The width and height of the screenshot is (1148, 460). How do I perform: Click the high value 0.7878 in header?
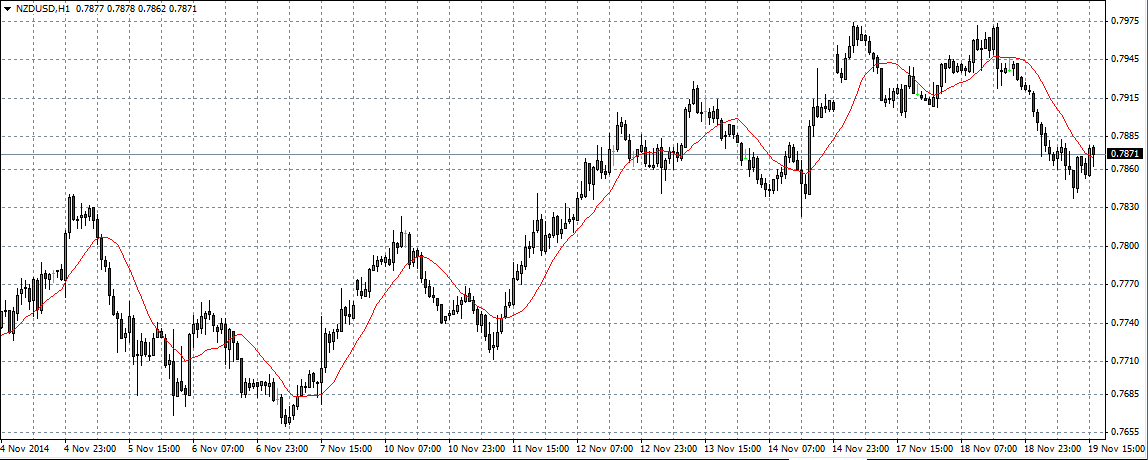pyautogui.click(x=122, y=9)
